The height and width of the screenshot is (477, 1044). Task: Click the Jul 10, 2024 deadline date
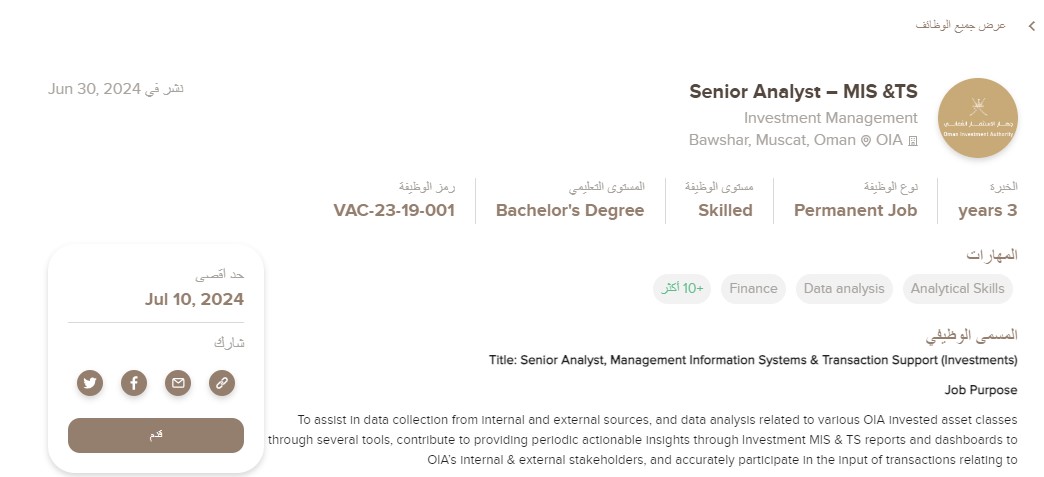pos(194,299)
